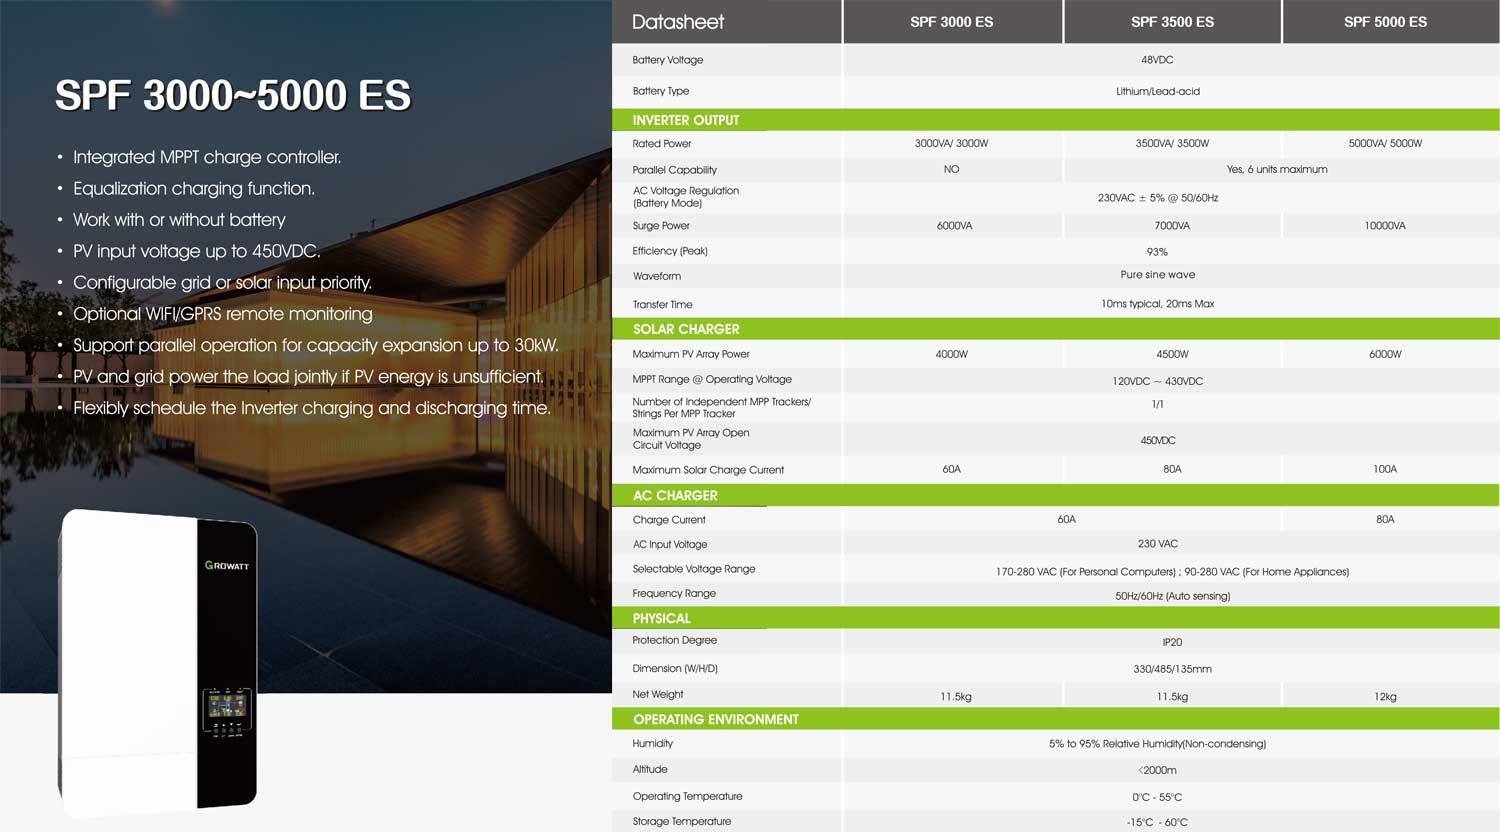Click the Net Weight row label
This screenshot has height=832, width=1500.
coord(657,695)
